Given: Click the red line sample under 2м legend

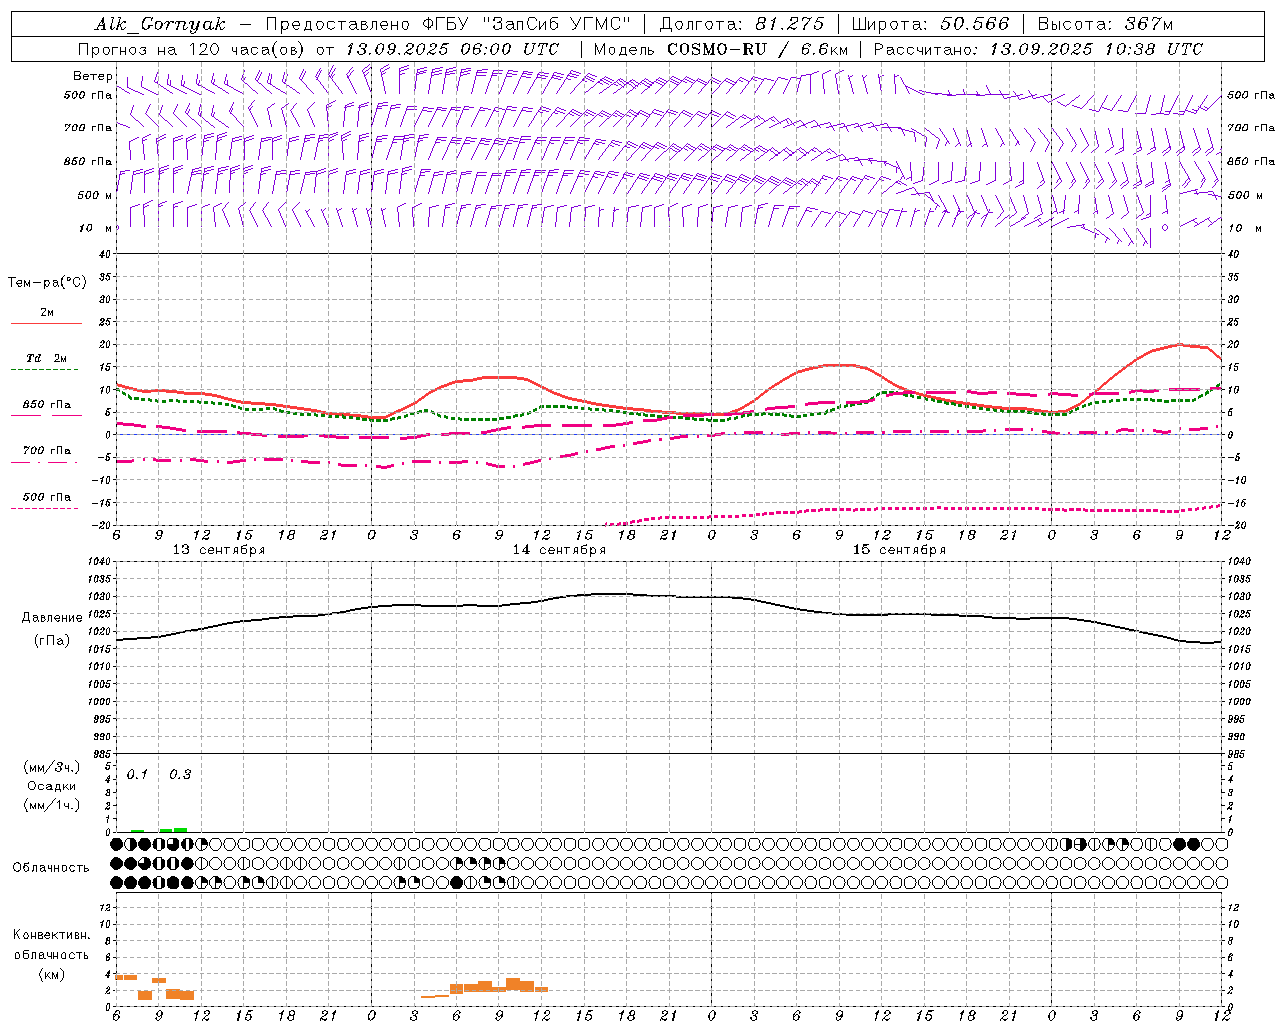Looking at the screenshot, I should click(x=46, y=324).
